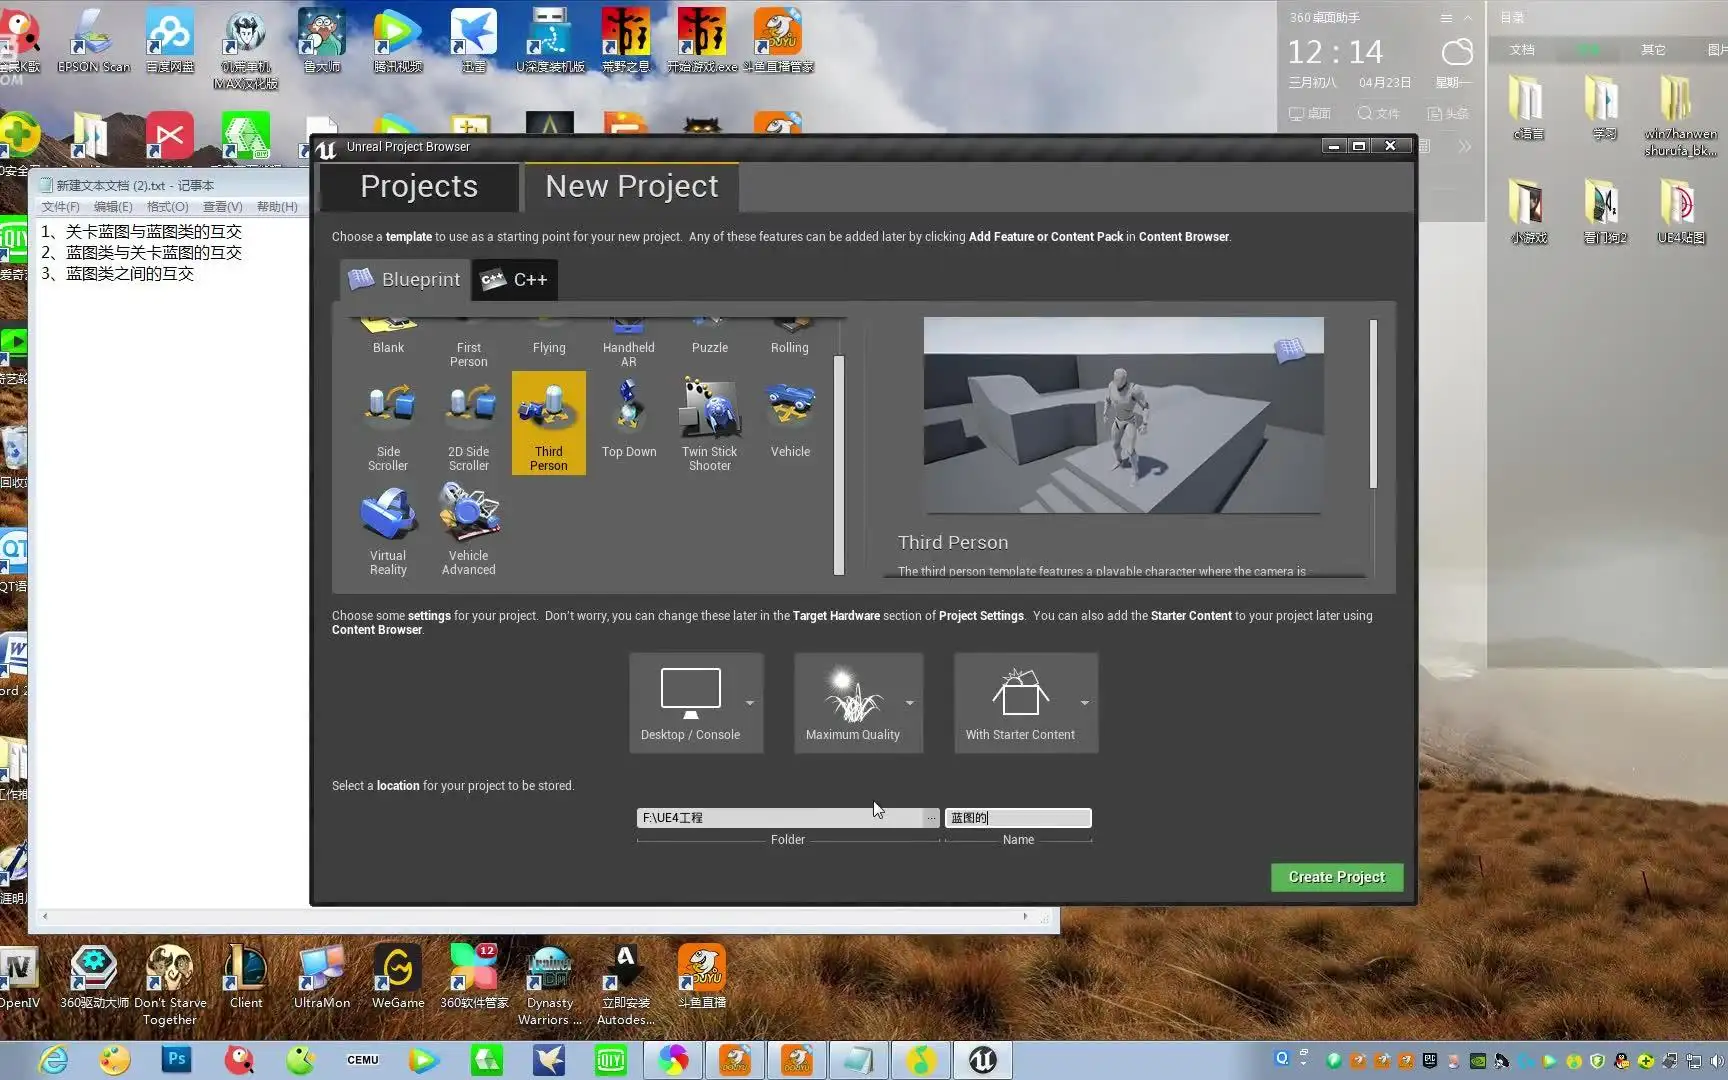Screen dimensions: 1728x1080
Task: Click the template description panel scrollbar
Action: pyautogui.click(x=1373, y=404)
